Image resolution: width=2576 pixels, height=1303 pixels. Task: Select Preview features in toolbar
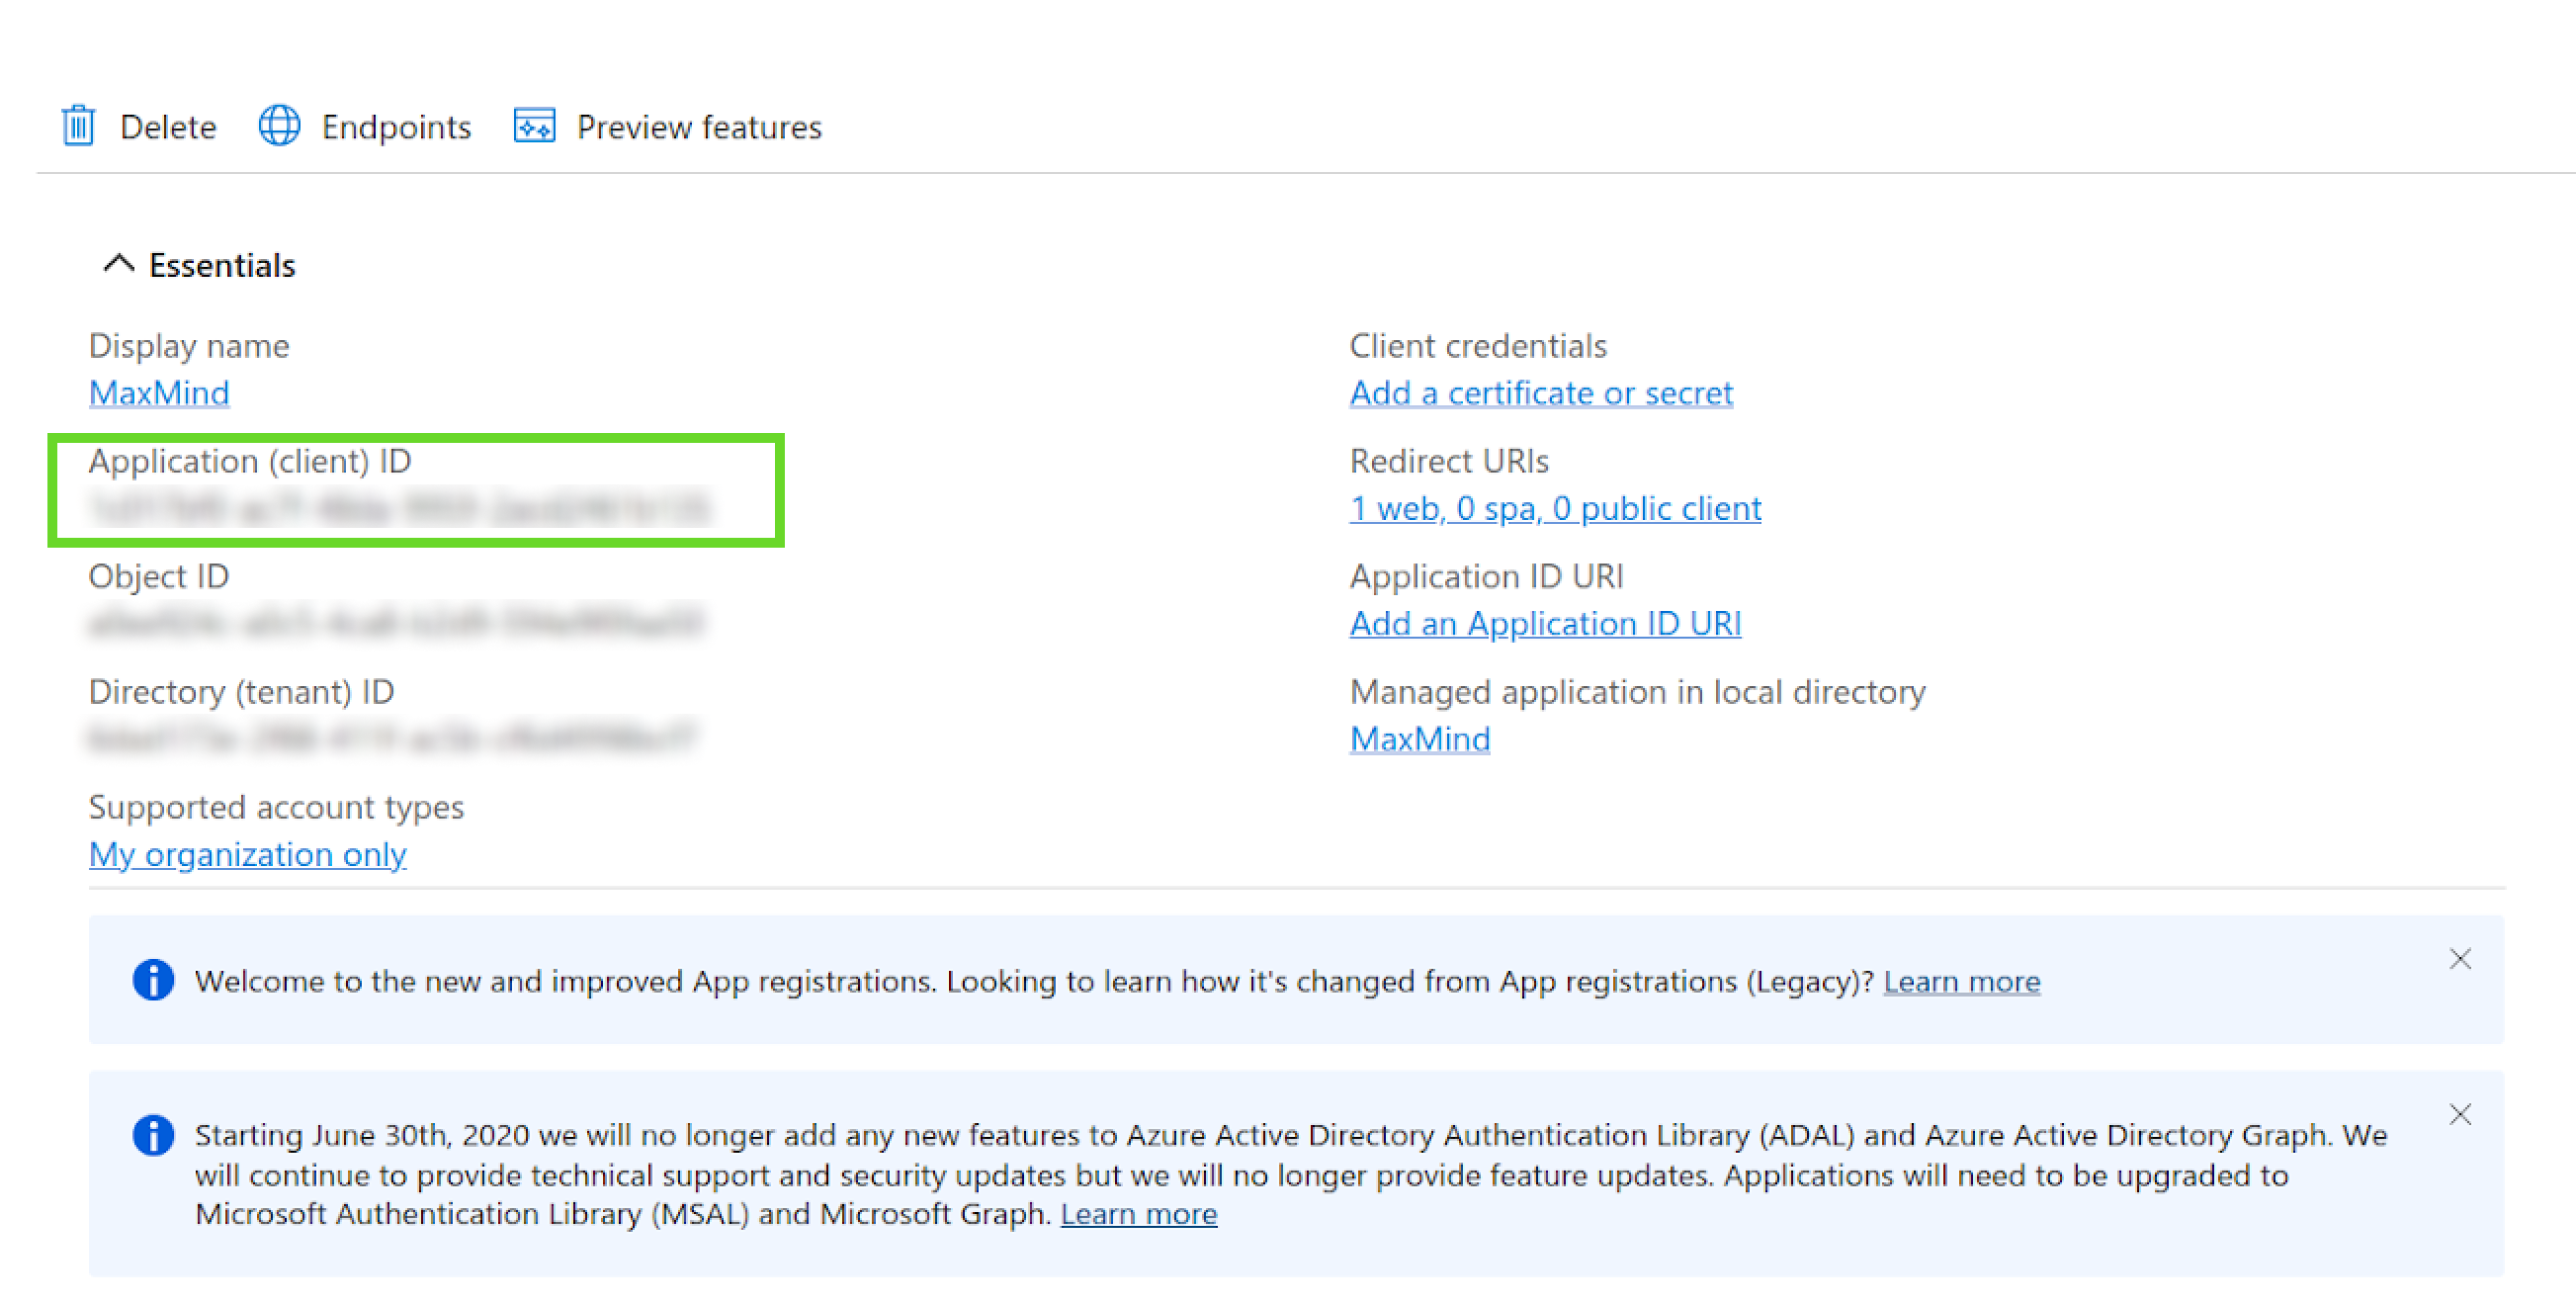[698, 127]
